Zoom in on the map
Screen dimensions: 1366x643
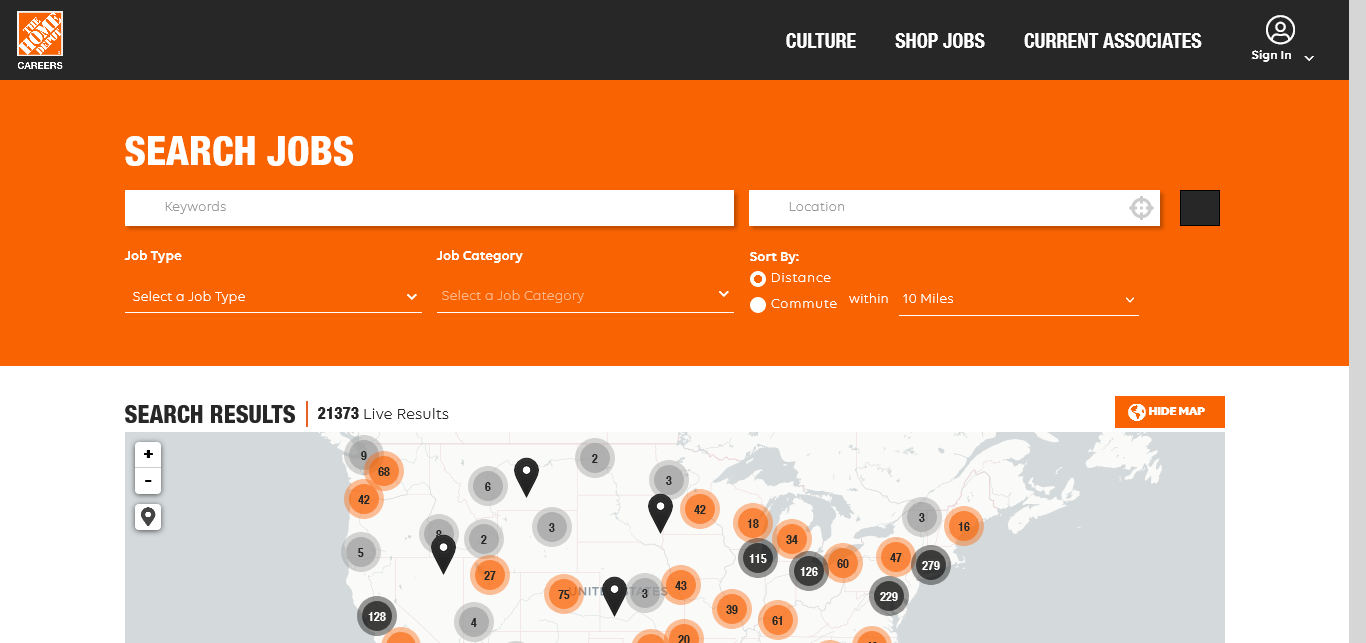tap(148, 454)
